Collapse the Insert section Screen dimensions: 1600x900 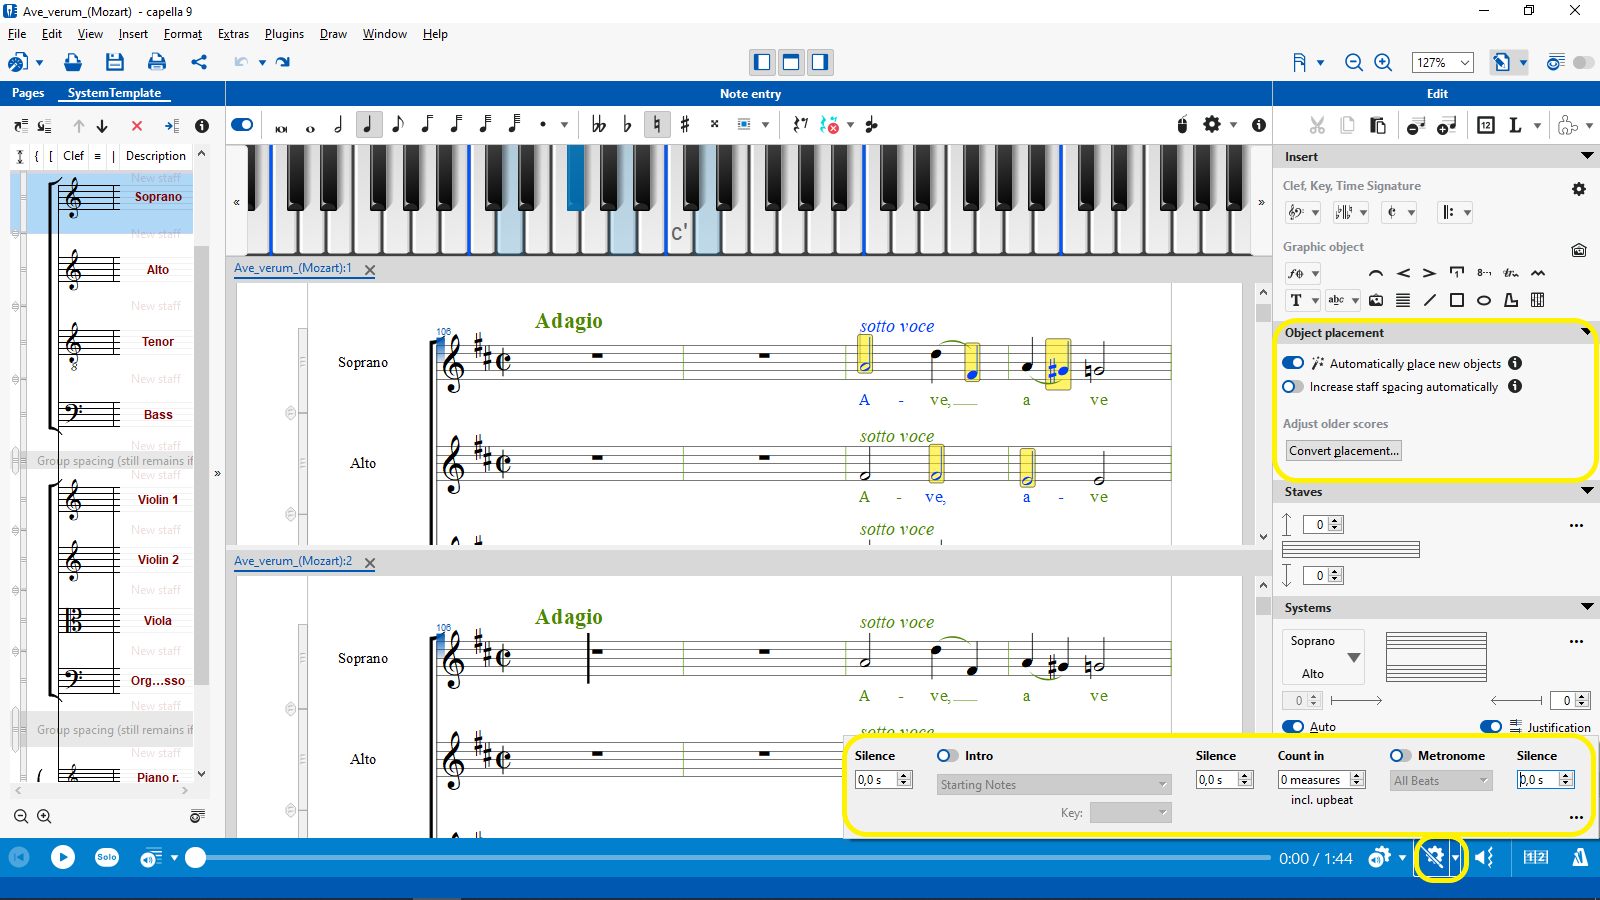pos(1587,156)
